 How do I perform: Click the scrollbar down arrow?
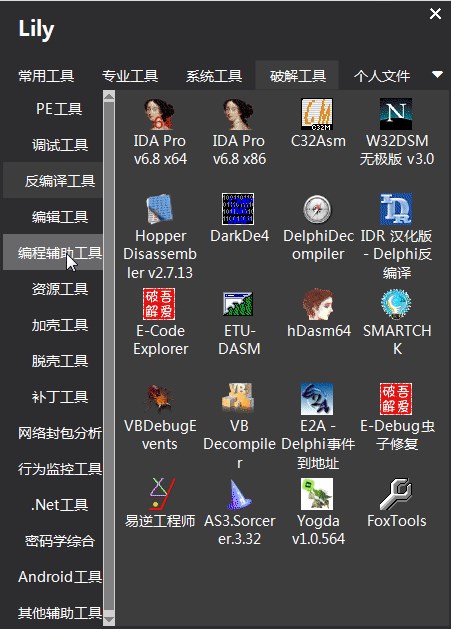click(109, 620)
